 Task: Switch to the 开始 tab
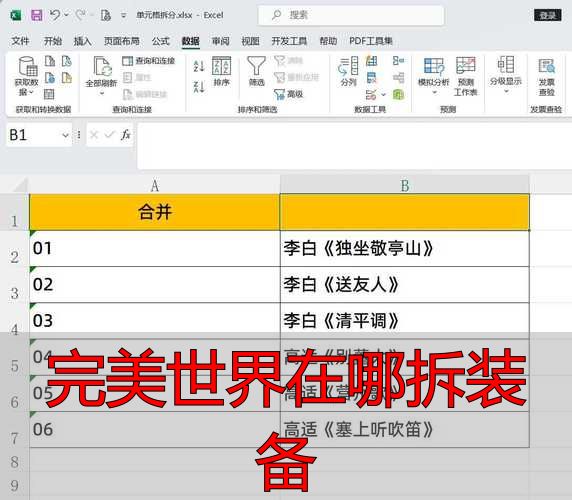click(53, 41)
